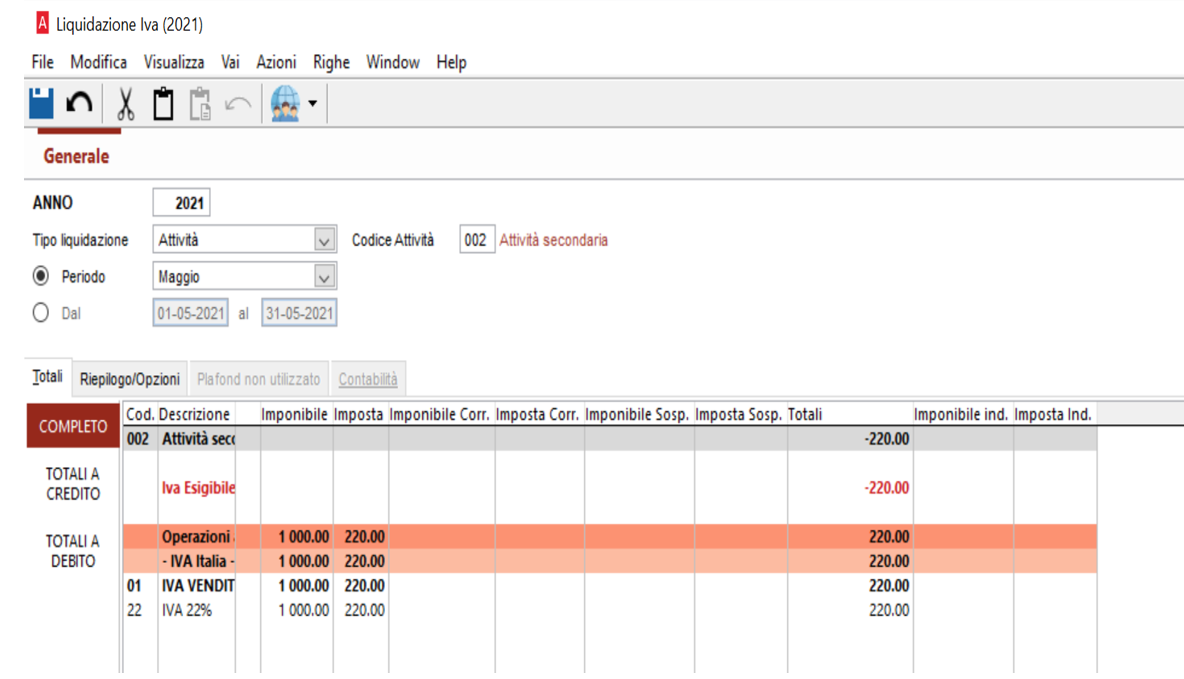The width and height of the screenshot is (1184, 679).
Task: Open the Modifica menu
Action: 98,62
